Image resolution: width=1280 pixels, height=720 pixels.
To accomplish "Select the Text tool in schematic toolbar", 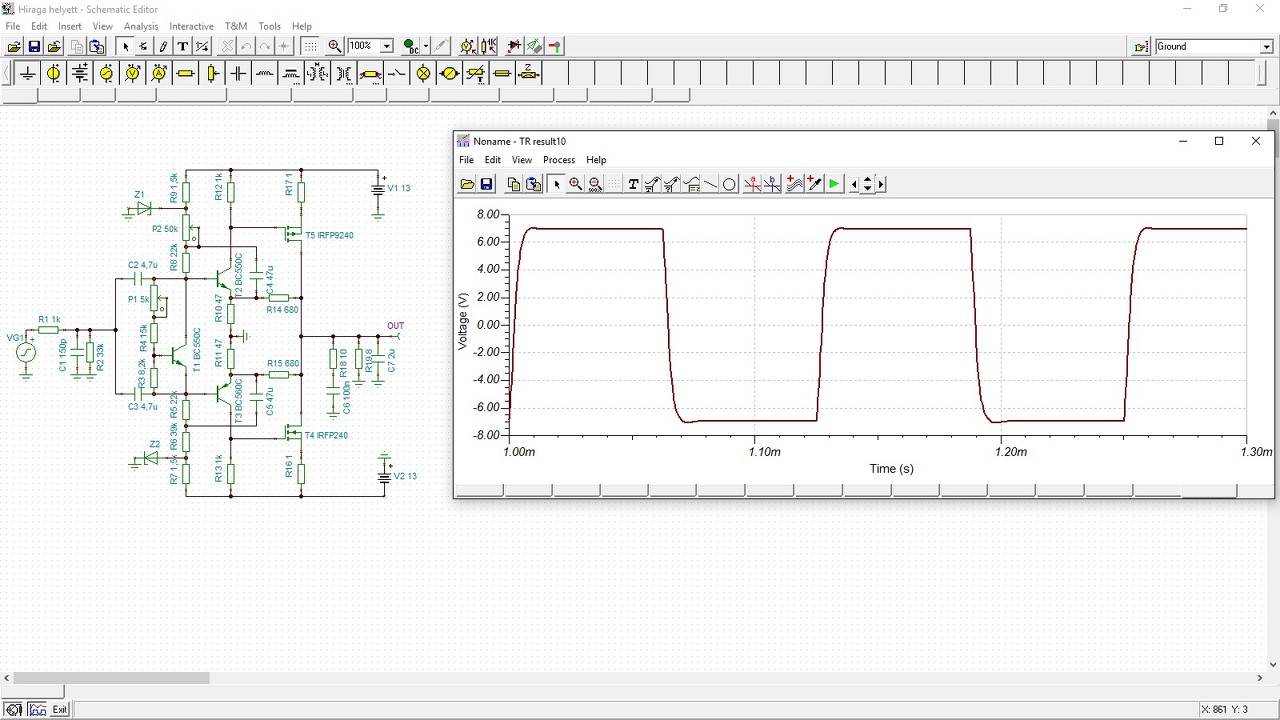I will (x=183, y=46).
